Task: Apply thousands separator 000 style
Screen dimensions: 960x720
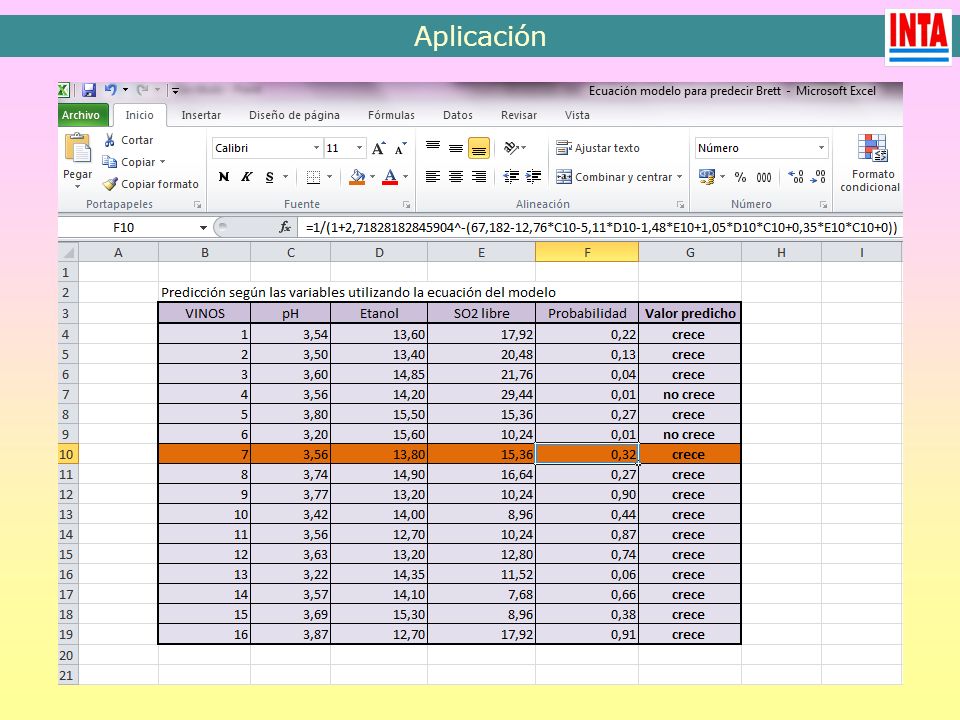Action: (763, 178)
